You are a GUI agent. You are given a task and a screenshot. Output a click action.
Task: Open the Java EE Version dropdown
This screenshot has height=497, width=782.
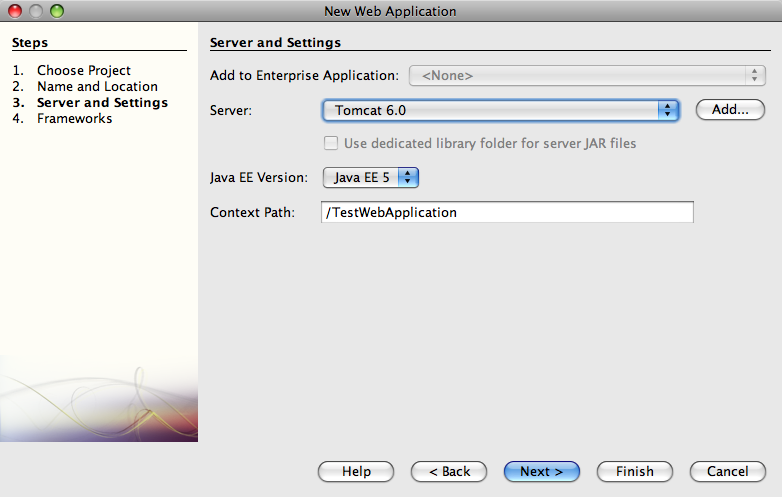(371, 177)
